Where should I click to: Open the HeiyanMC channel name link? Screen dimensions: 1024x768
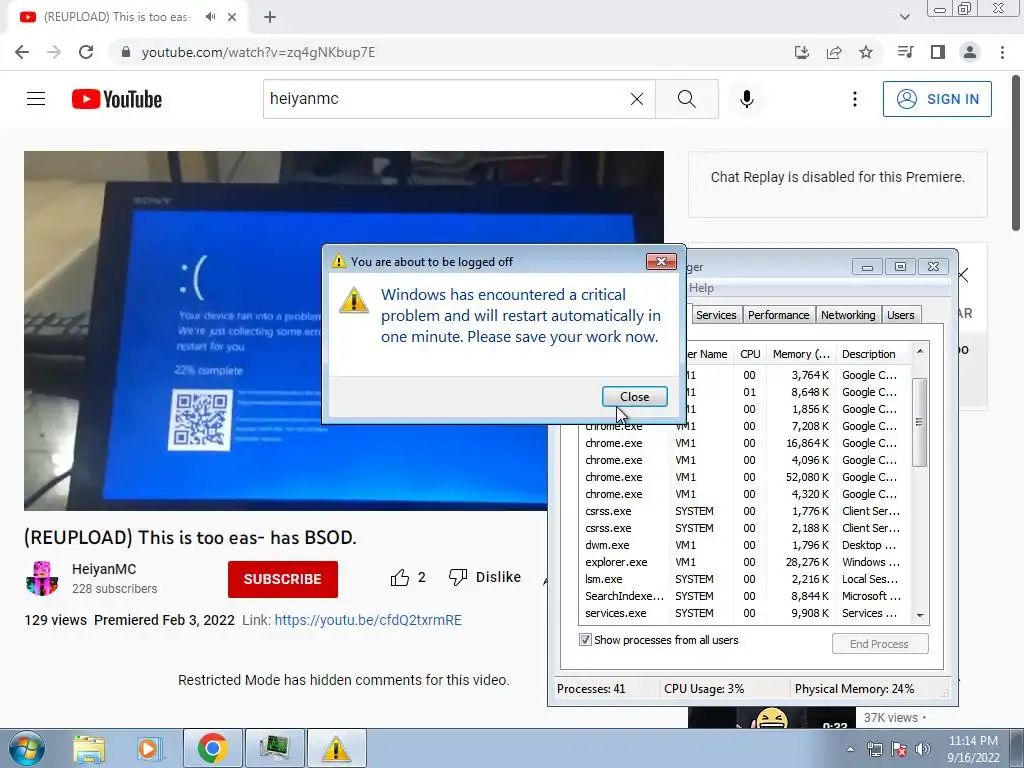pos(104,569)
